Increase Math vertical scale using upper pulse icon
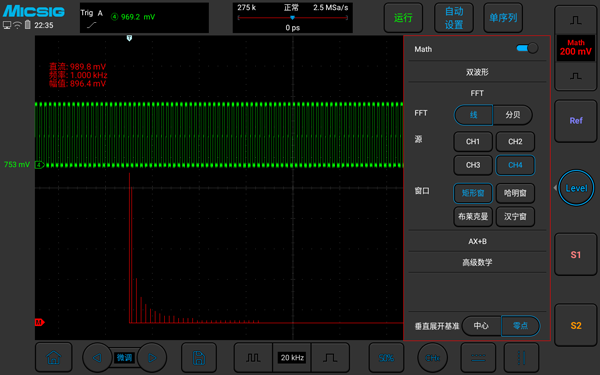This screenshot has height=375, width=600. tap(576, 20)
